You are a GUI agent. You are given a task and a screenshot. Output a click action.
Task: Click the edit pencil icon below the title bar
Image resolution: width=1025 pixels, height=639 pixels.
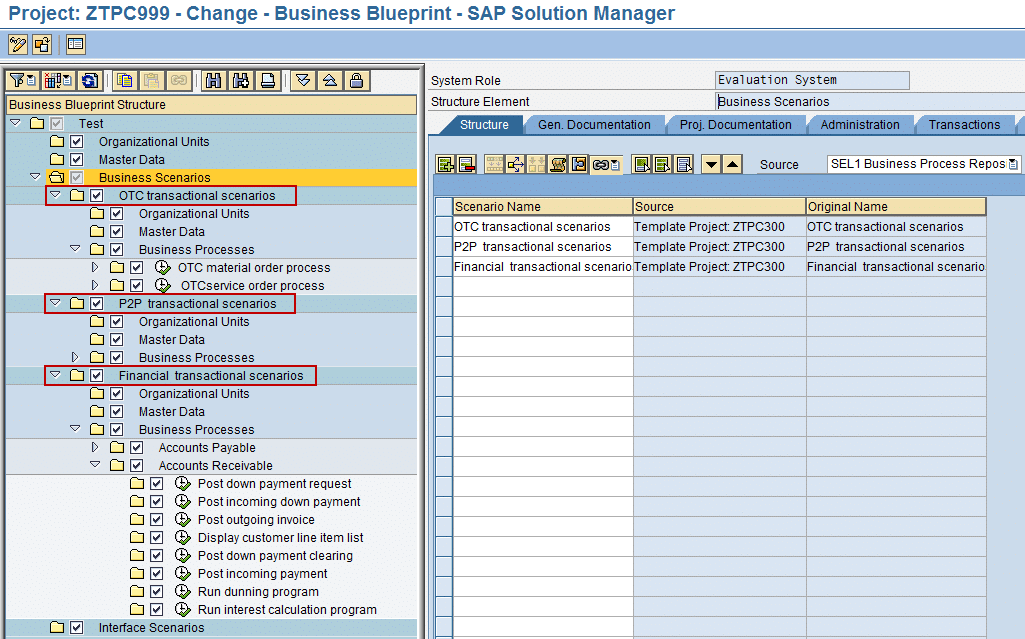click(x=16, y=44)
